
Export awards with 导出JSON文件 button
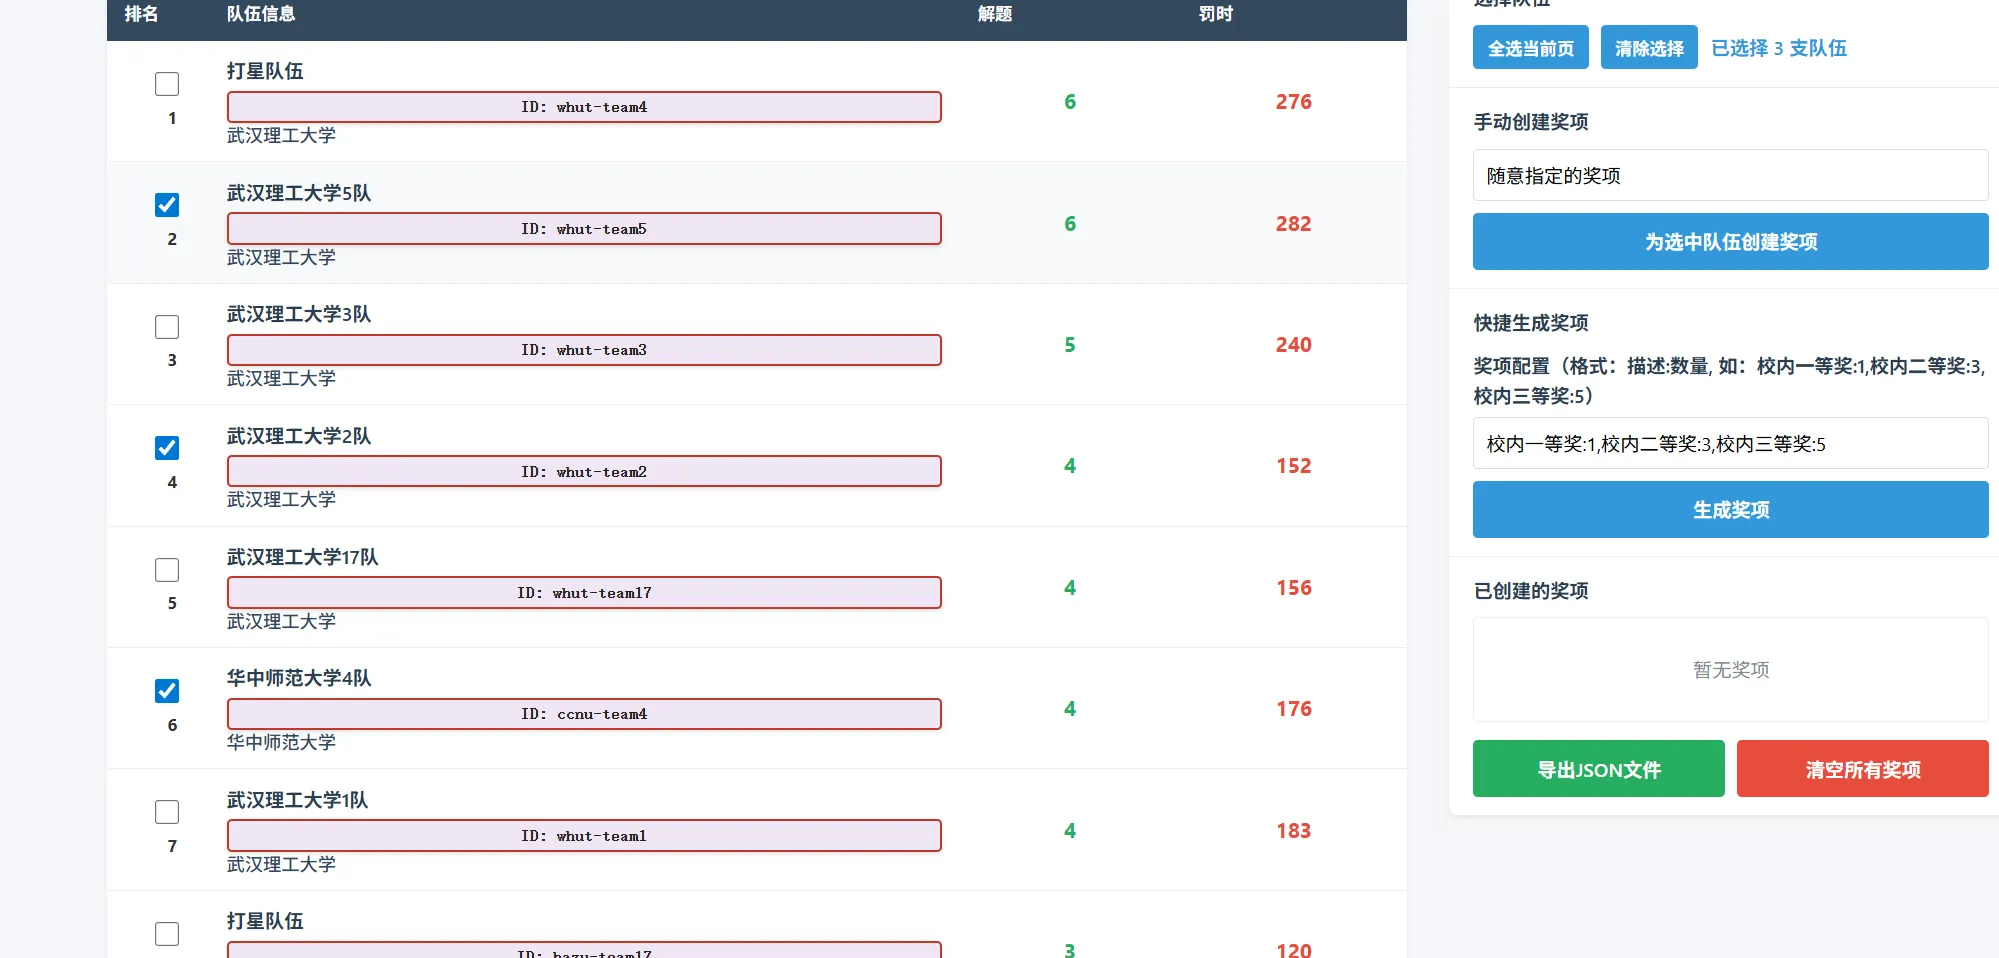tap(1598, 769)
